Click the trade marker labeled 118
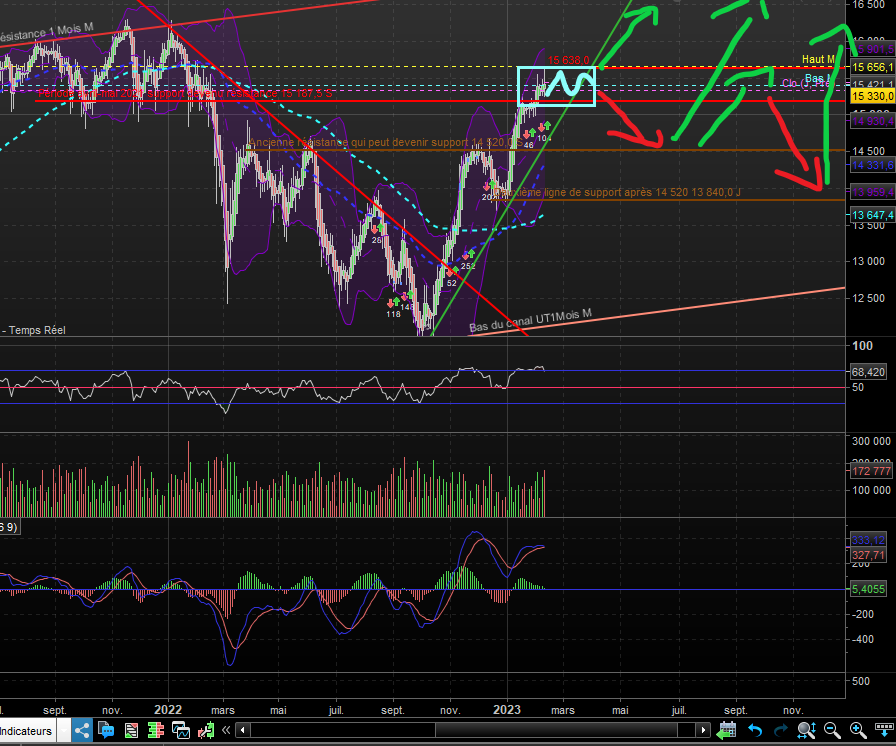896x746 pixels. (393, 314)
